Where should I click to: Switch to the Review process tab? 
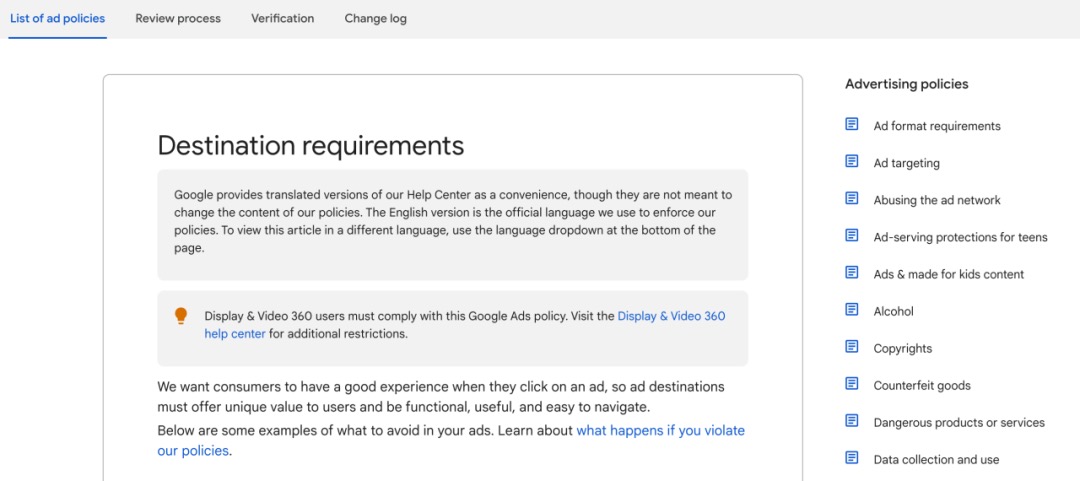coord(178,18)
